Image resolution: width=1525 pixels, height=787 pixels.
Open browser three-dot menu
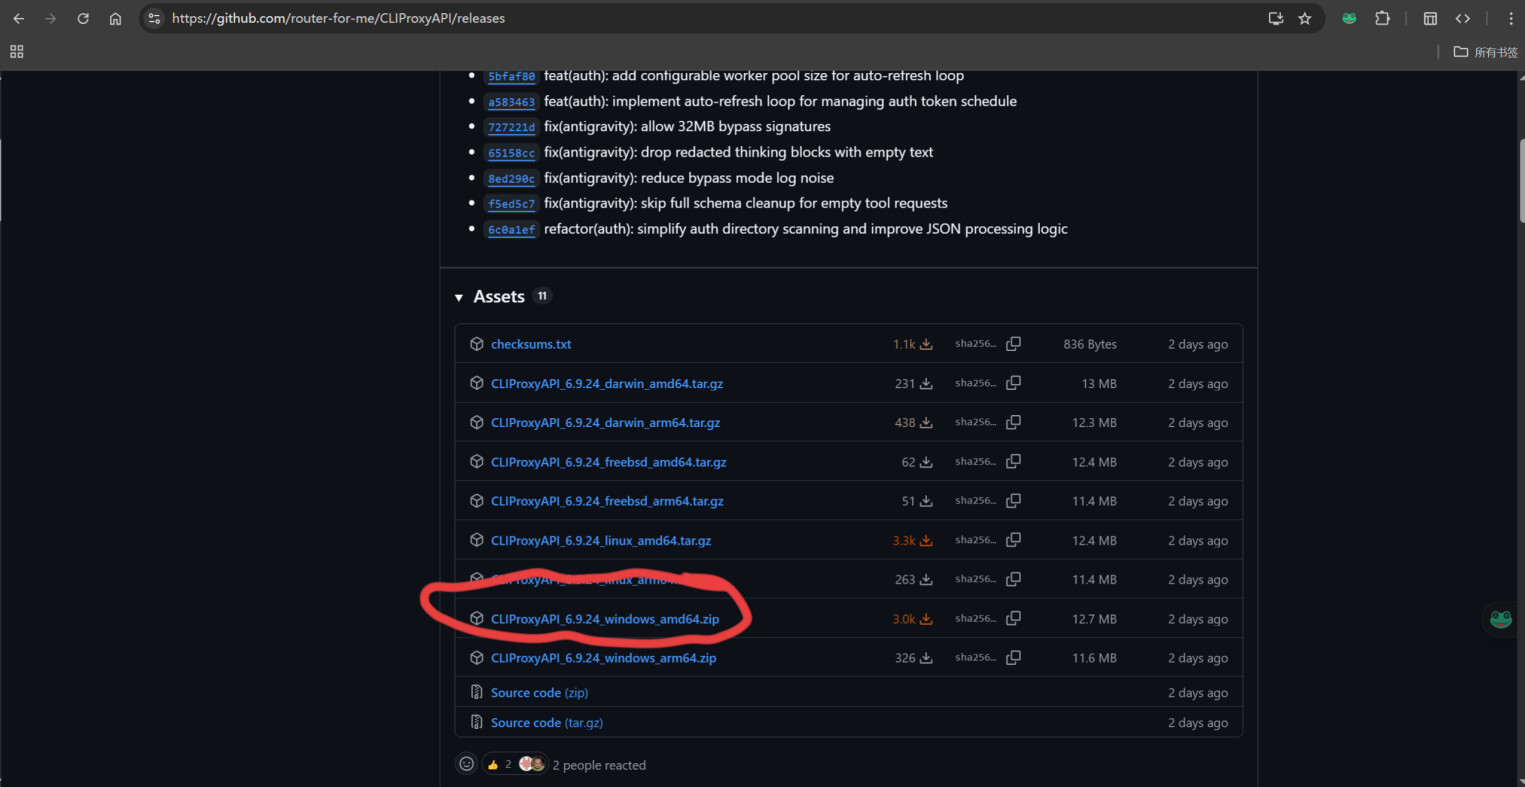click(1510, 18)
